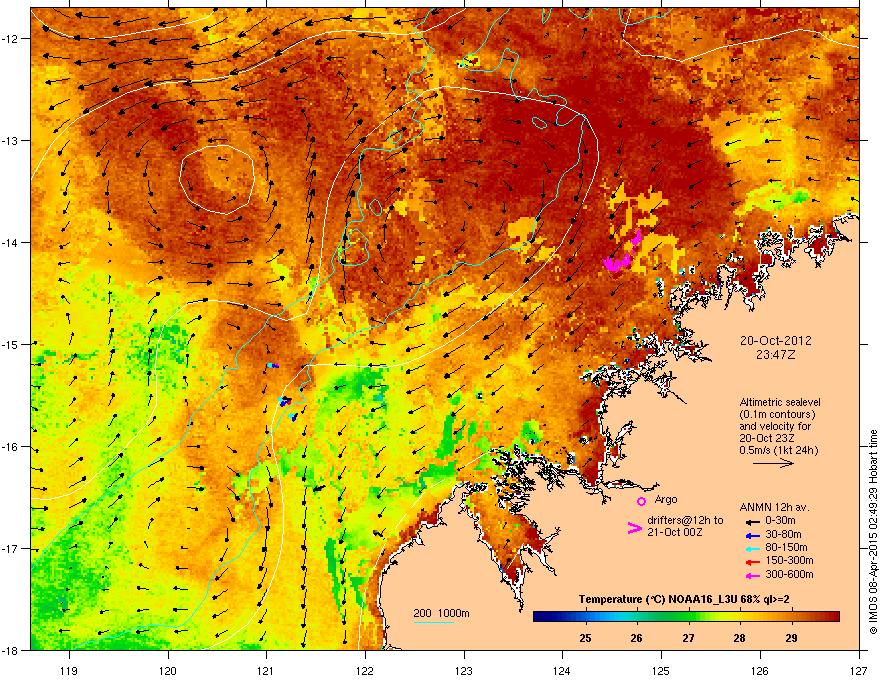Click the magenta Argo circle legend symbol

641,501
